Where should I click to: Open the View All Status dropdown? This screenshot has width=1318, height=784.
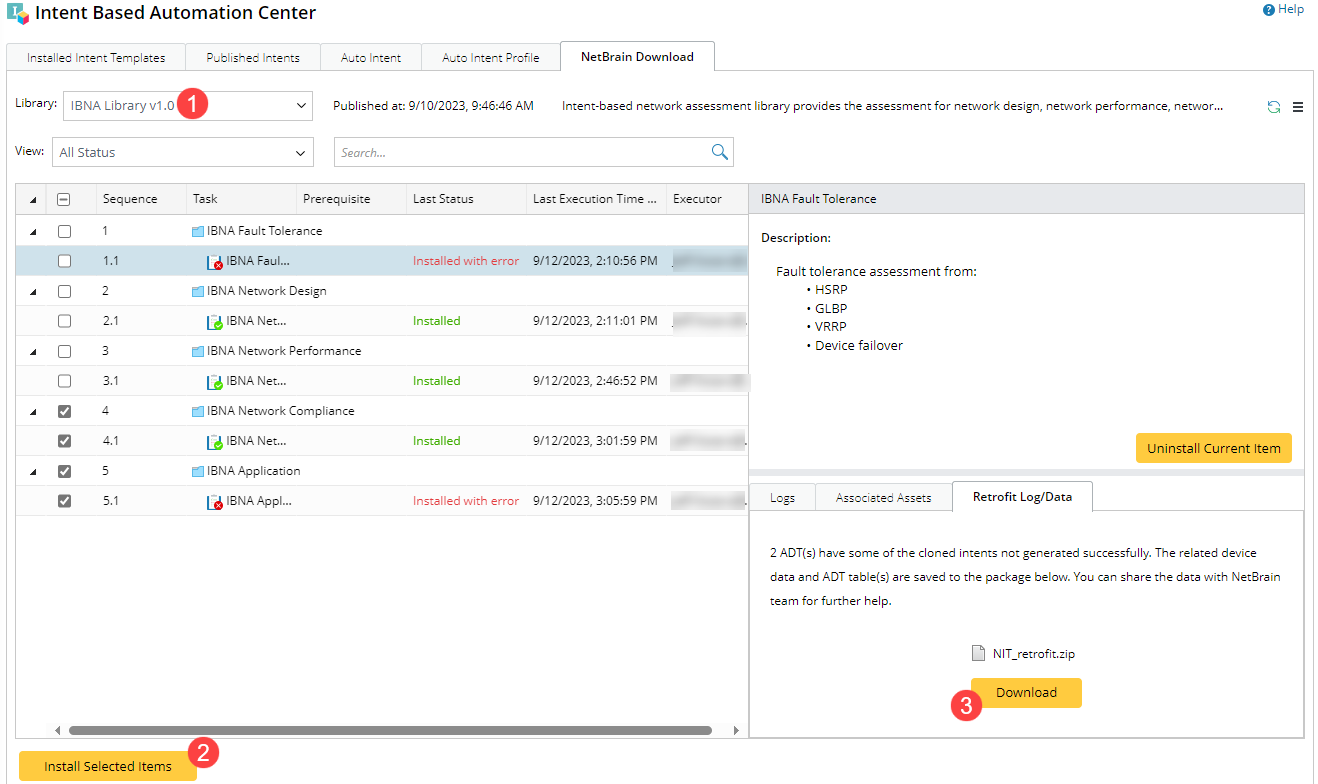182,153
